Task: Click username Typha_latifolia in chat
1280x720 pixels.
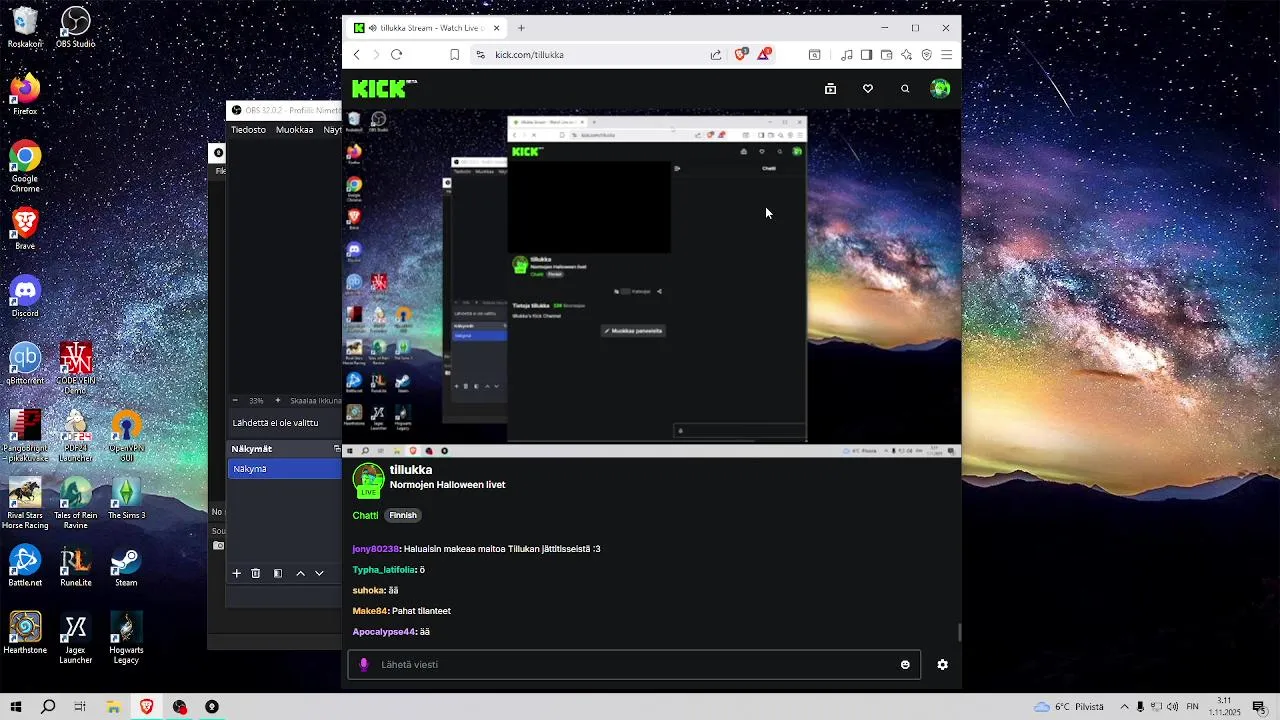Action: (384, 570)
